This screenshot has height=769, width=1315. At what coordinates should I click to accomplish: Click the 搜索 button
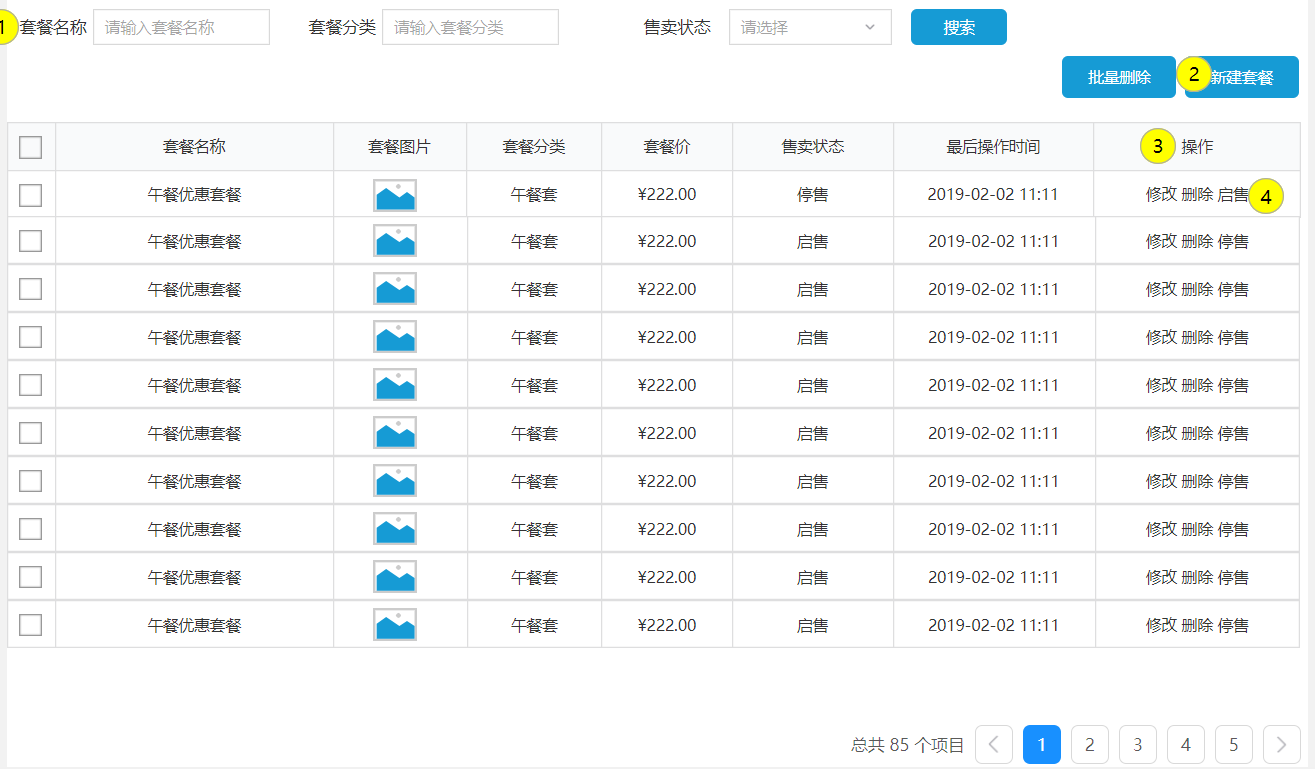(958, 28)
